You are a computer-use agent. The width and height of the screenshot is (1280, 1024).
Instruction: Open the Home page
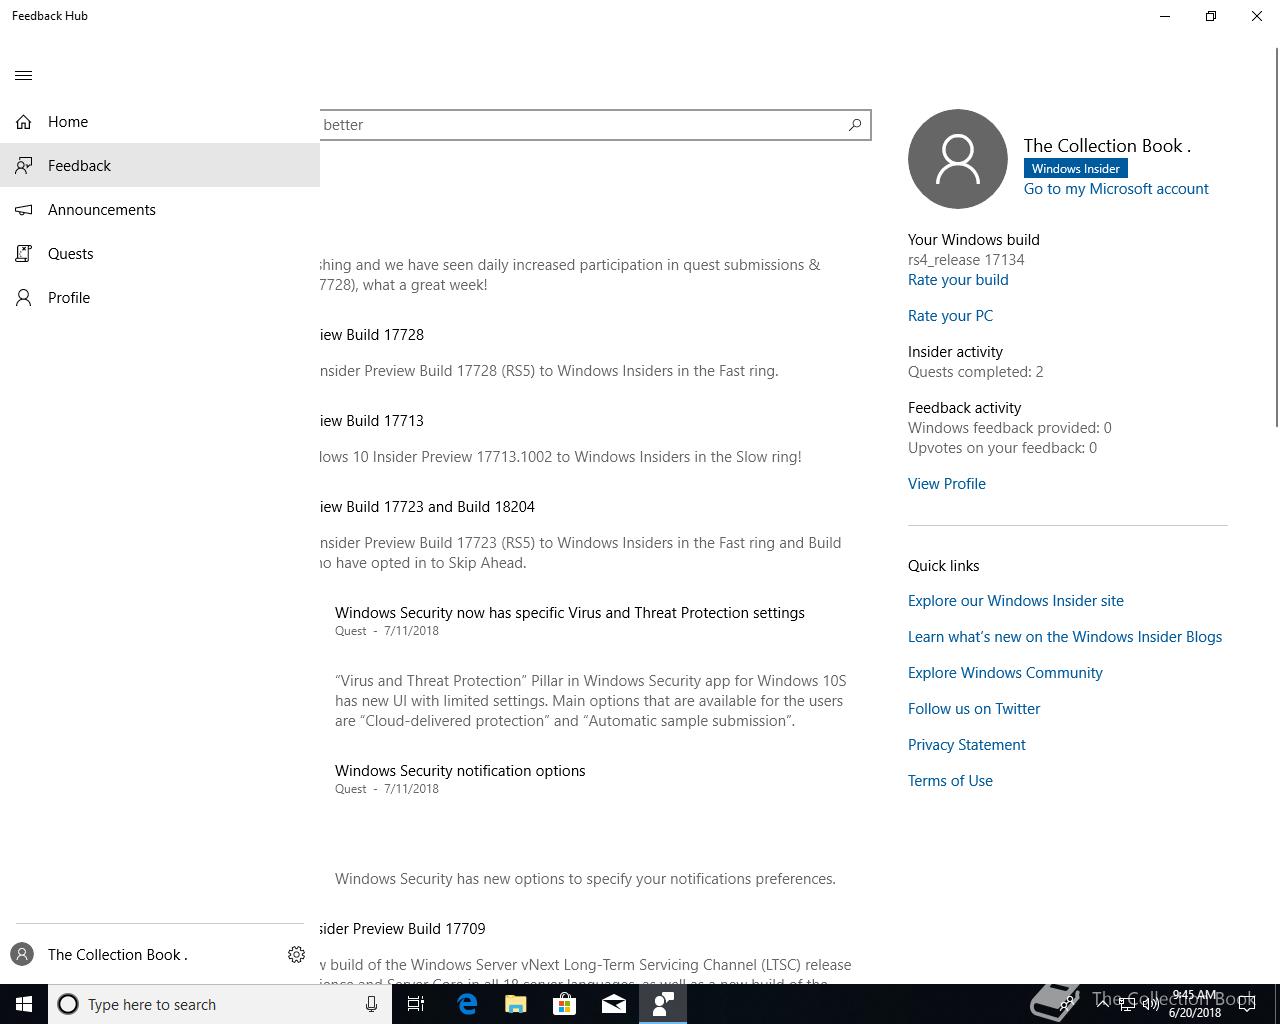(160, 122)
